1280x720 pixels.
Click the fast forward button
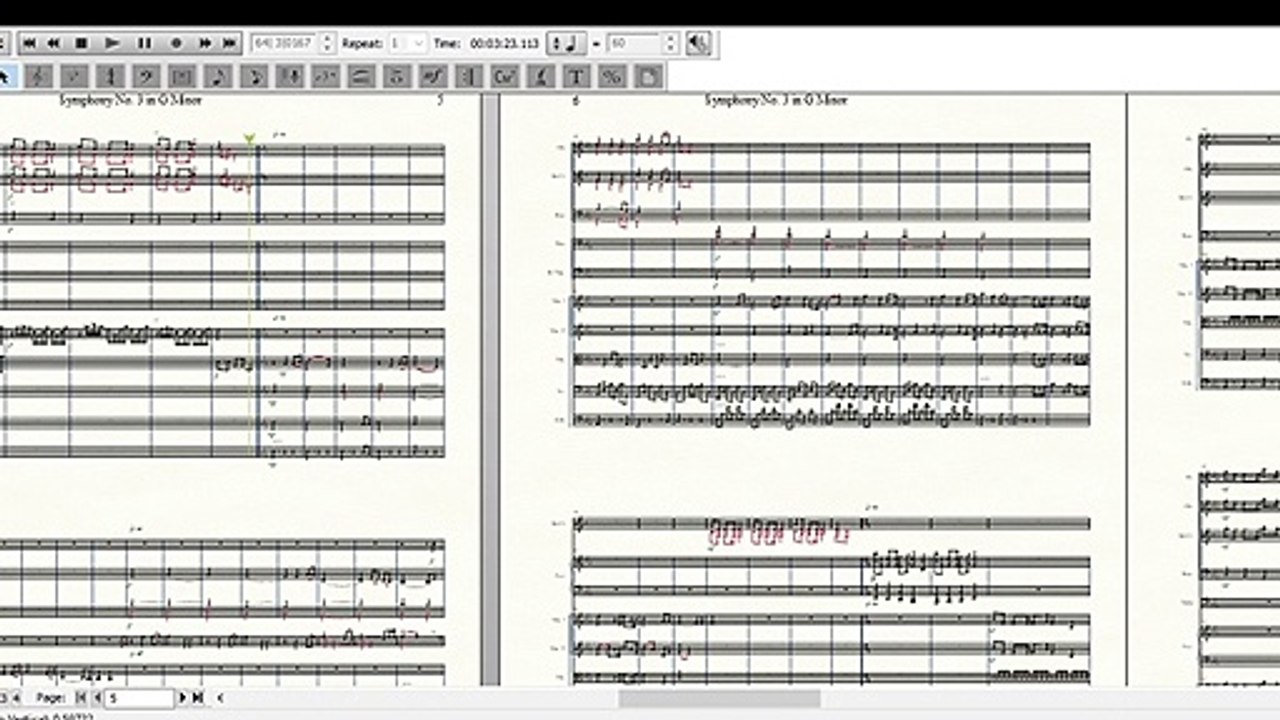(205, 44)
